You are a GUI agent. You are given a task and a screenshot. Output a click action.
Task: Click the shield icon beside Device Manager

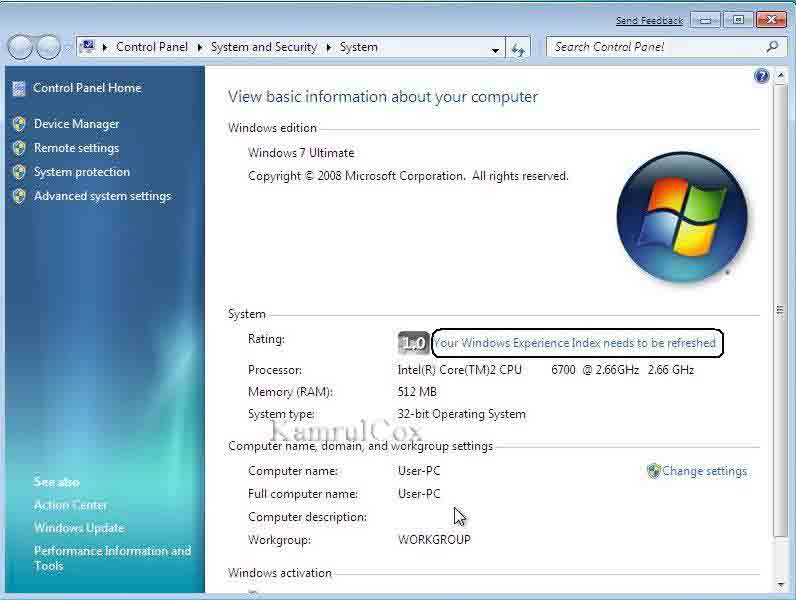(x=19, y=124)
